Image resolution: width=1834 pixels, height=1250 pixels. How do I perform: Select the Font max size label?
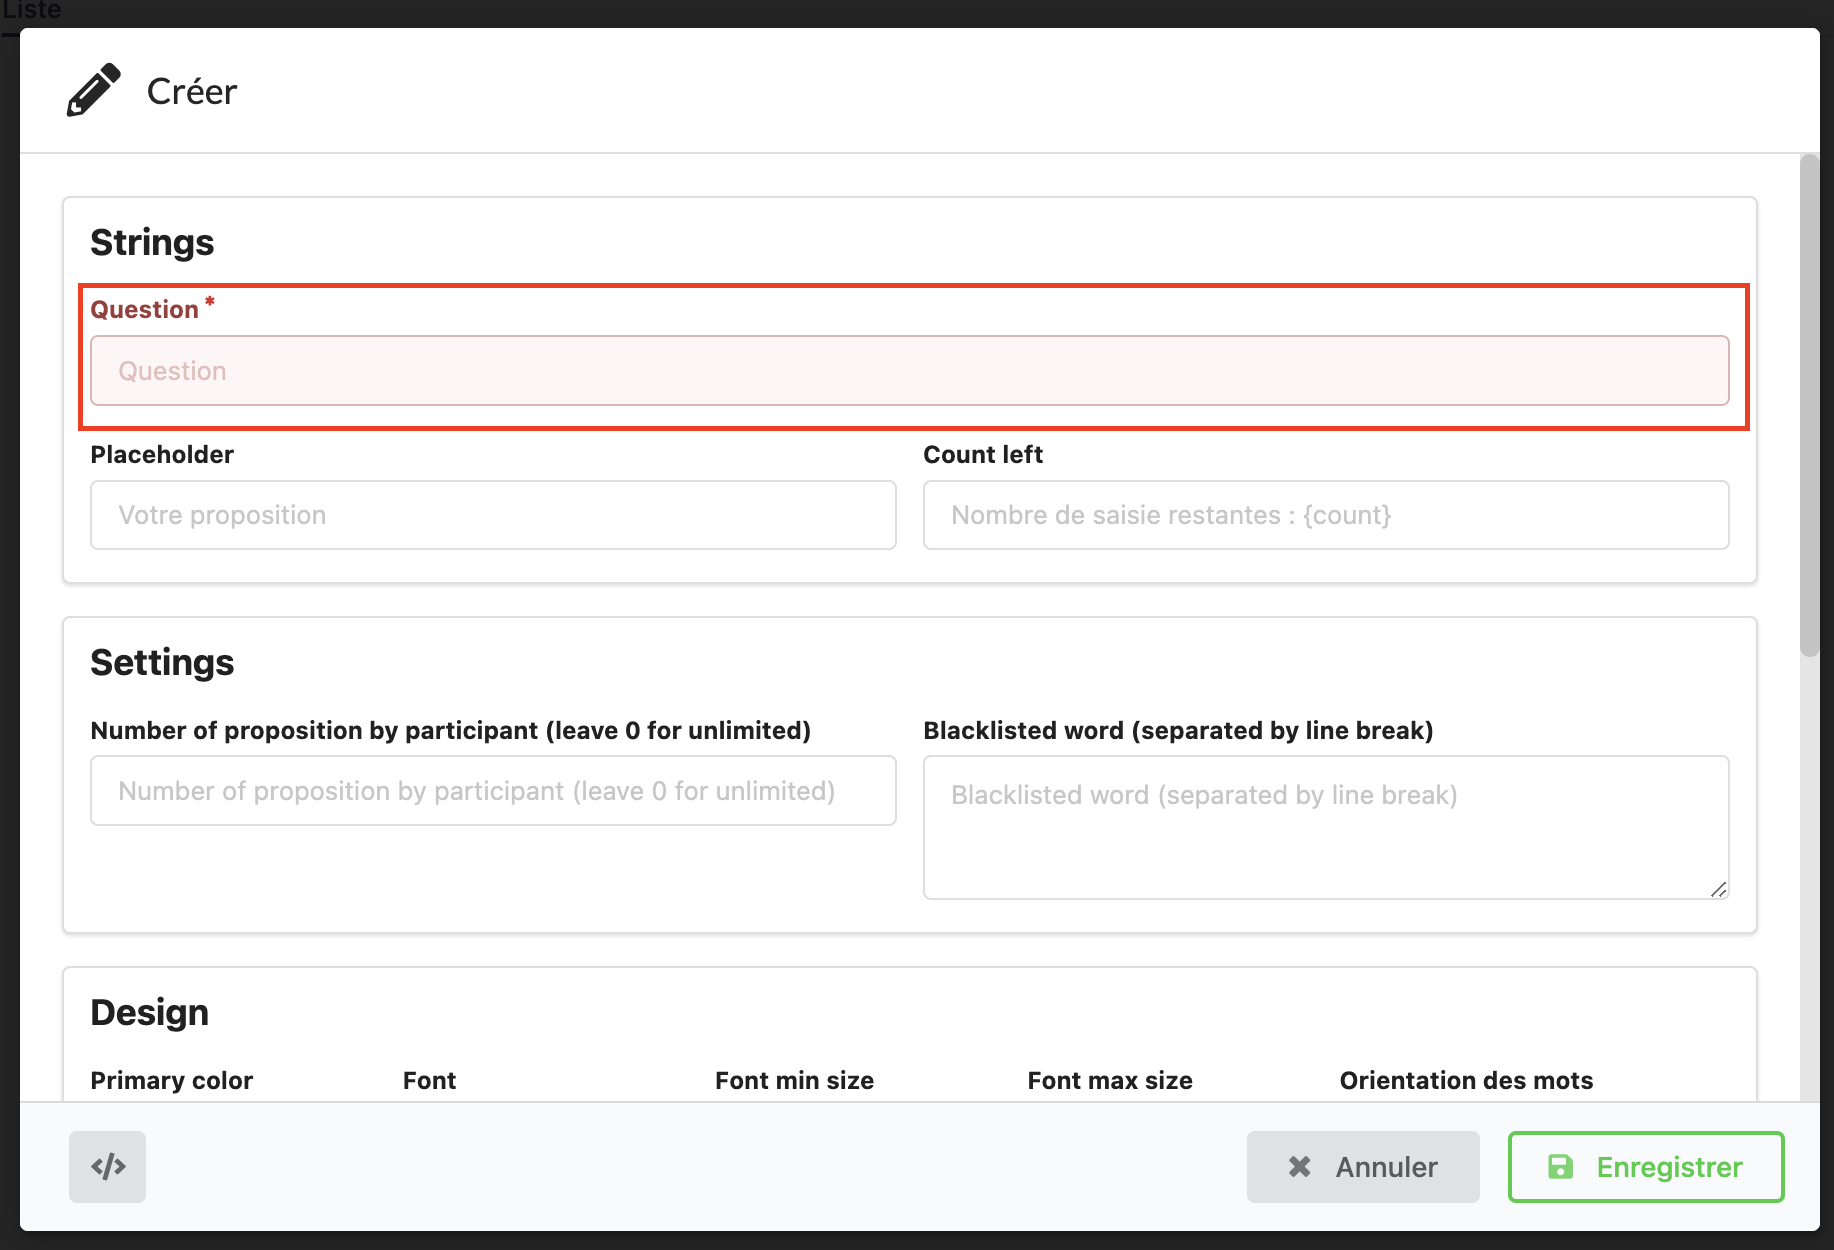coord(1109,1081)
